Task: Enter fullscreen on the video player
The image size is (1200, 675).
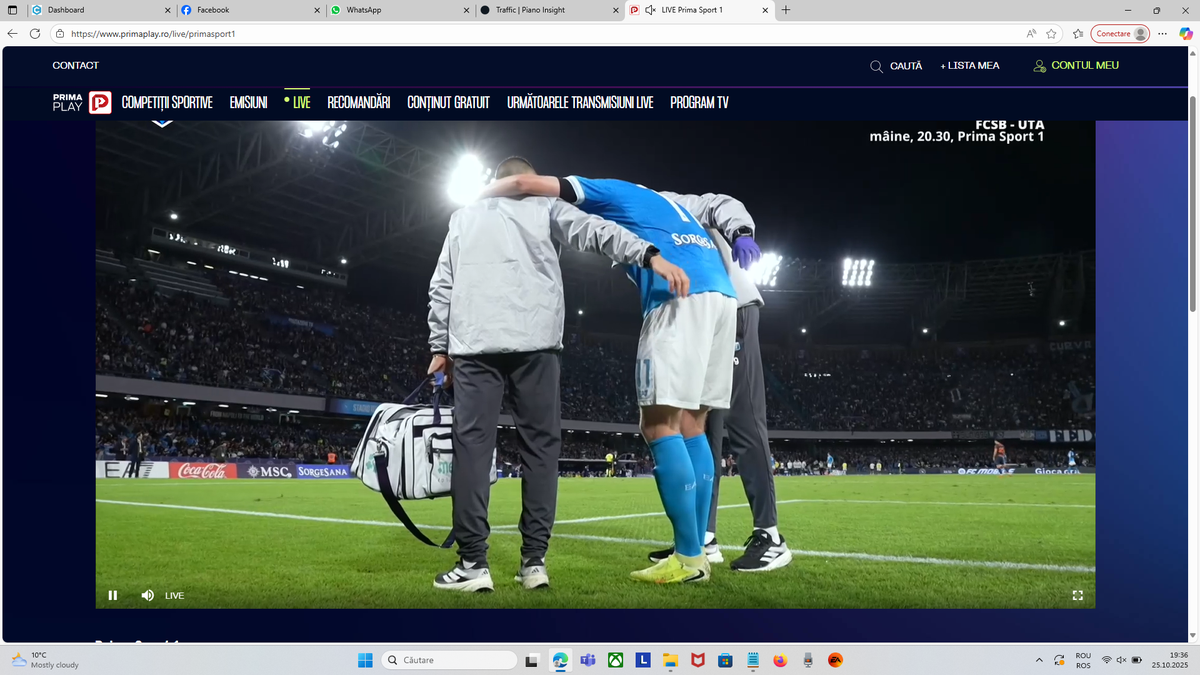Action: coord(1078,595)
